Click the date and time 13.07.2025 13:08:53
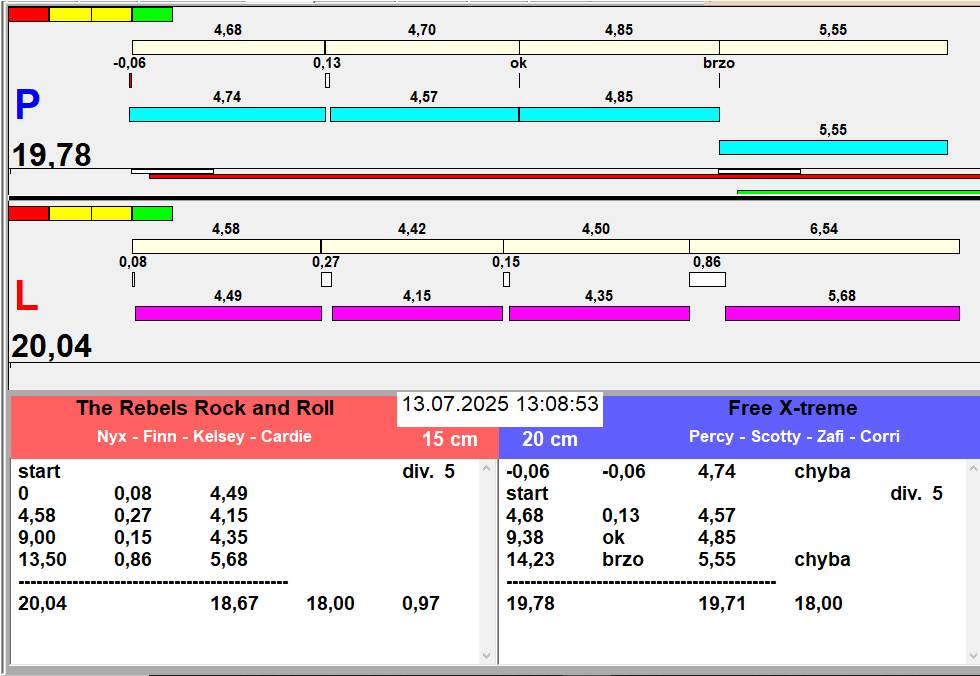Viewport: 980px width, 676px height. point(500,404)
